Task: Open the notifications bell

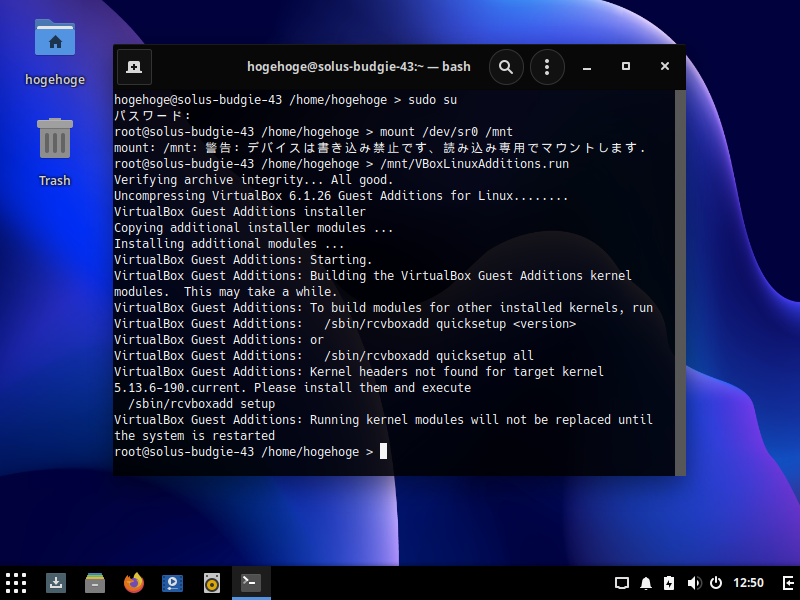Action: click(646, 583)
